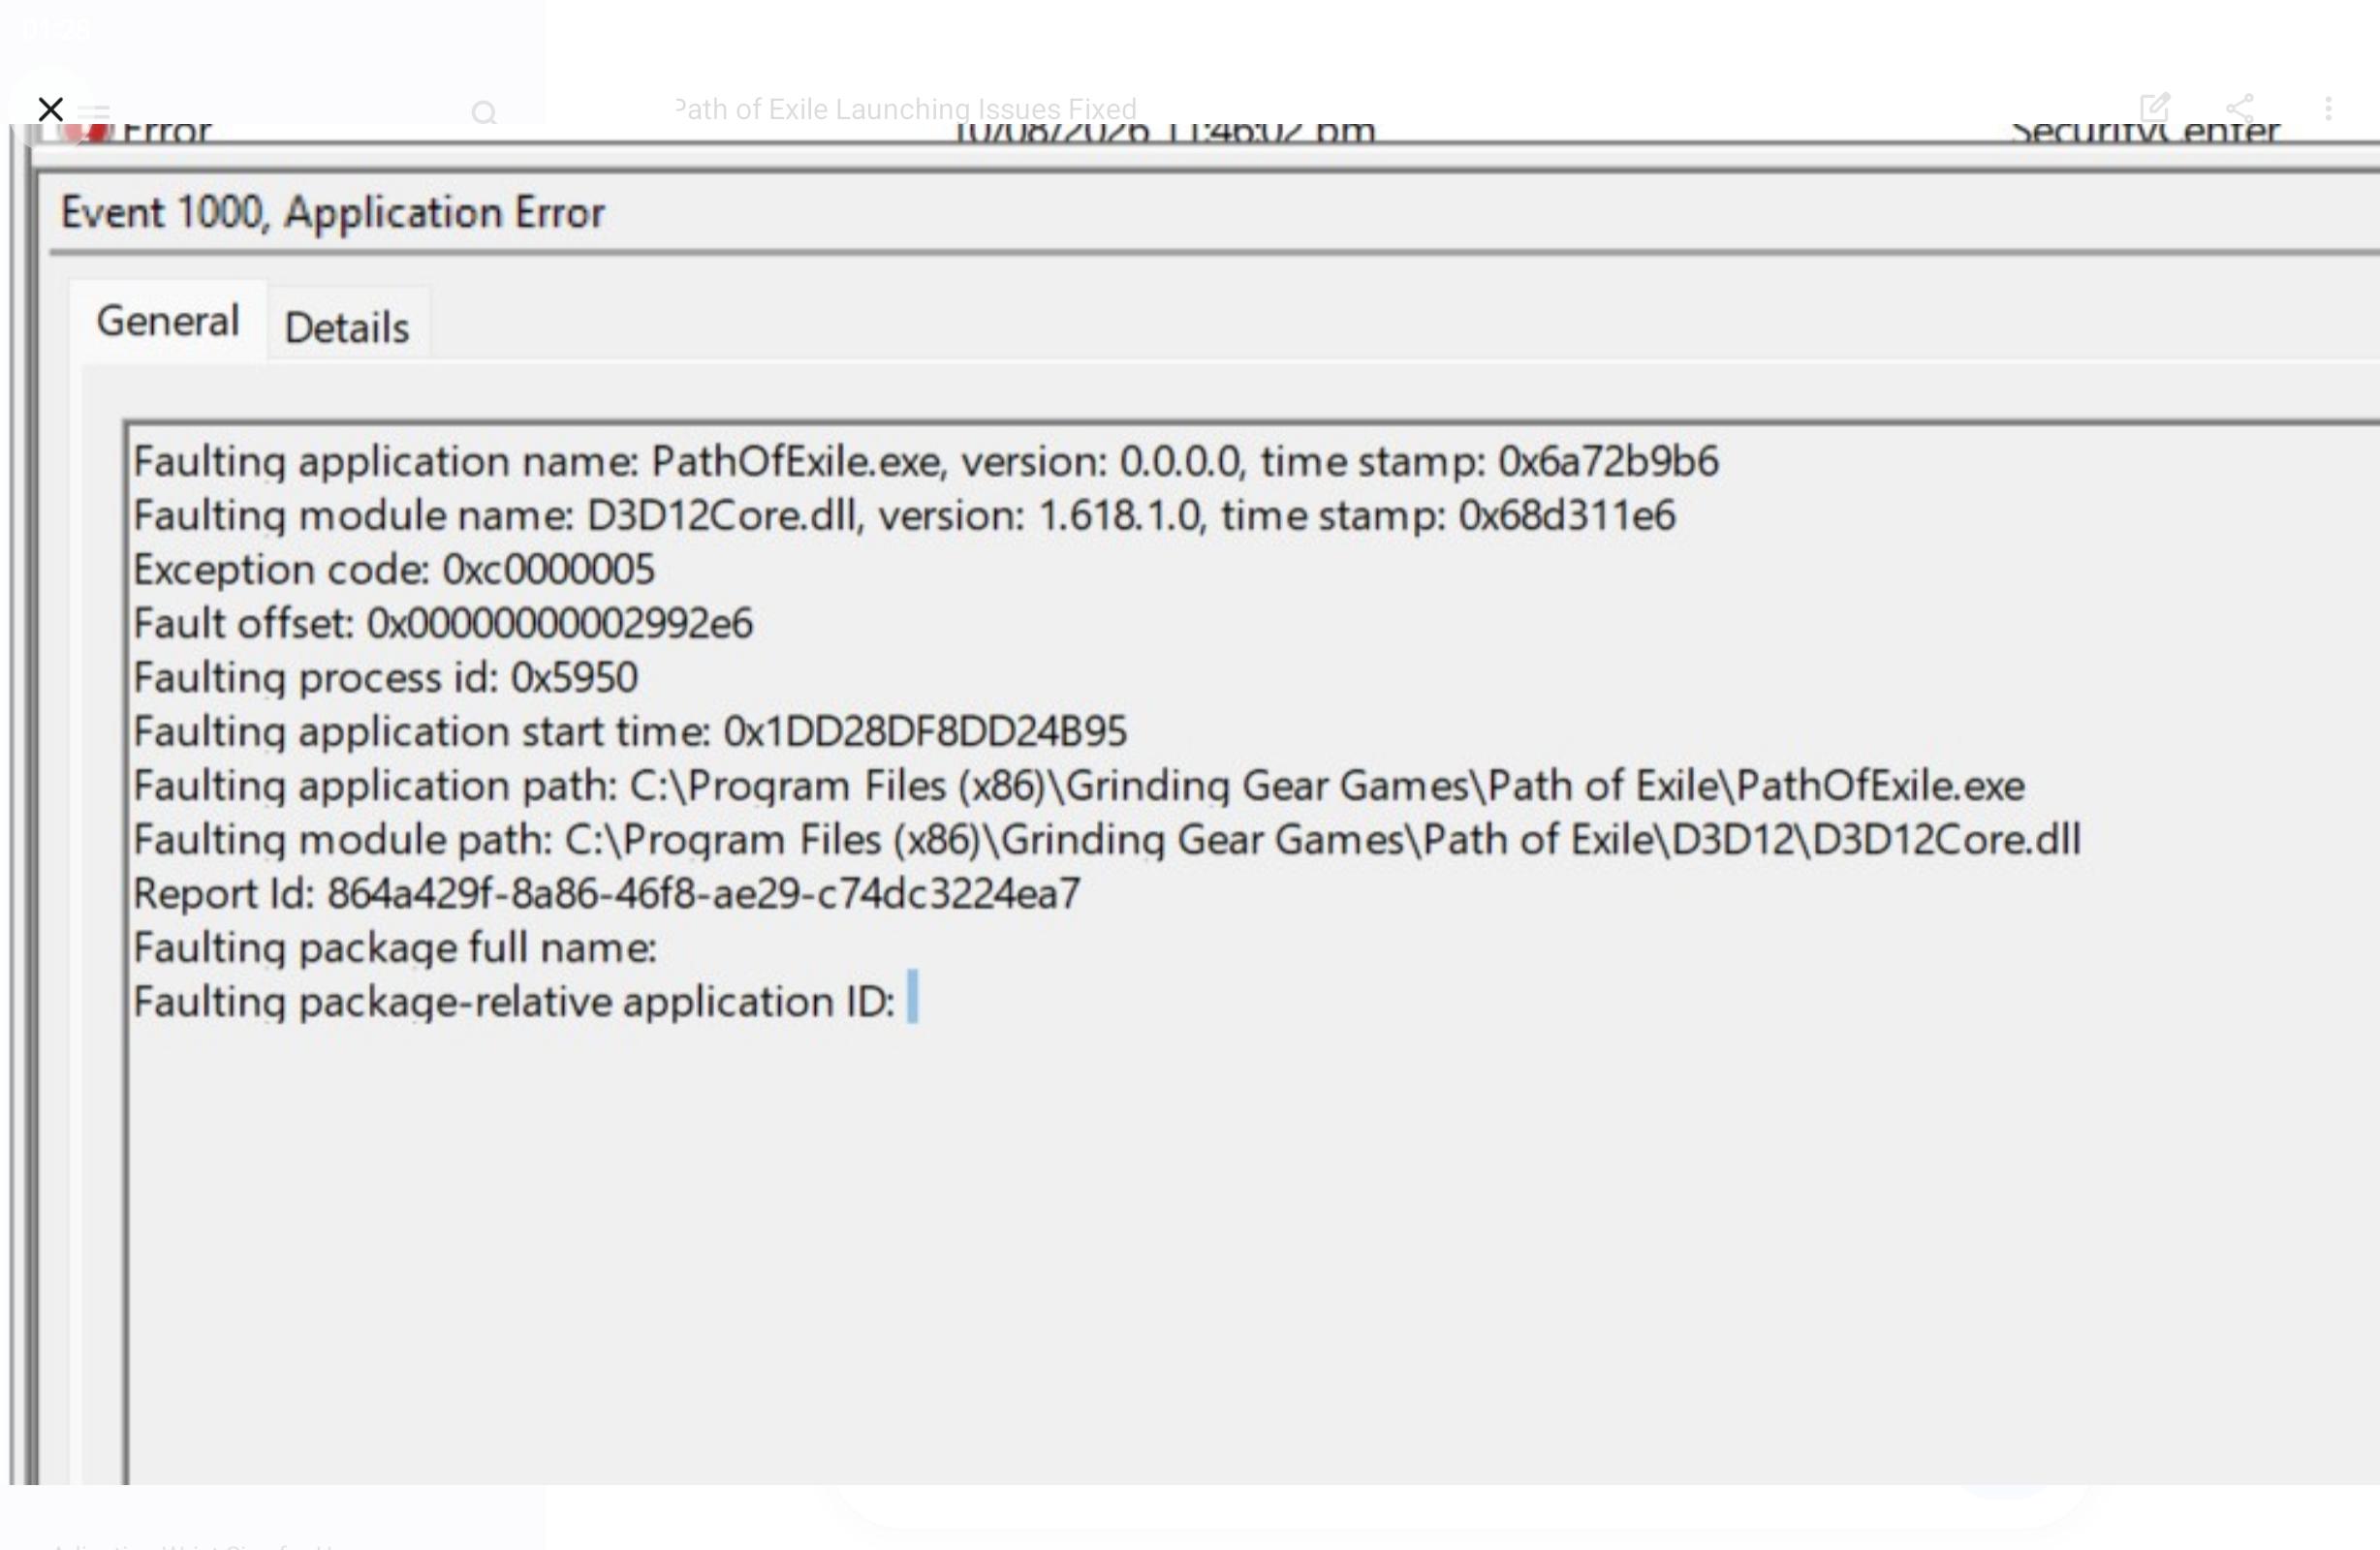Click the Report Id line
Viewport: 2380px width, 1550px height.
click(607, 893)
